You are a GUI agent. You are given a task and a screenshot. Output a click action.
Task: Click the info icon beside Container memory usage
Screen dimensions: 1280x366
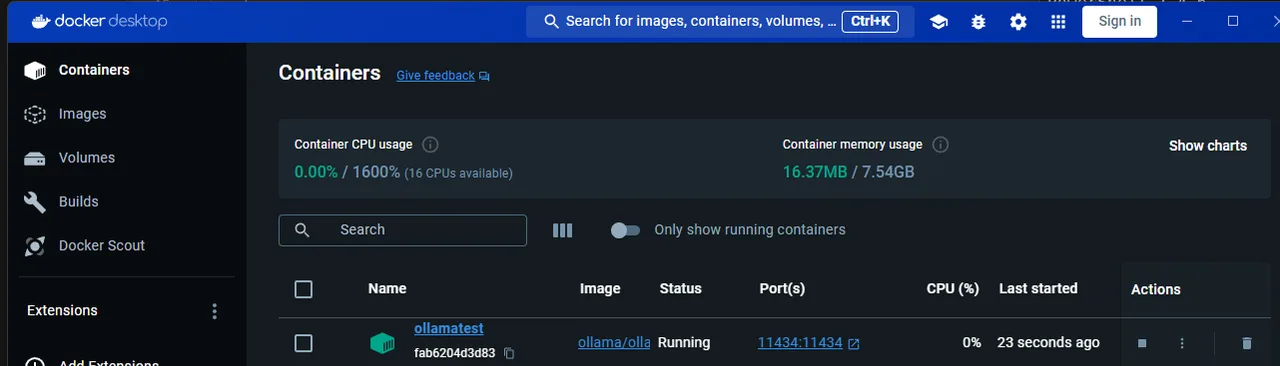pos(940,144)
